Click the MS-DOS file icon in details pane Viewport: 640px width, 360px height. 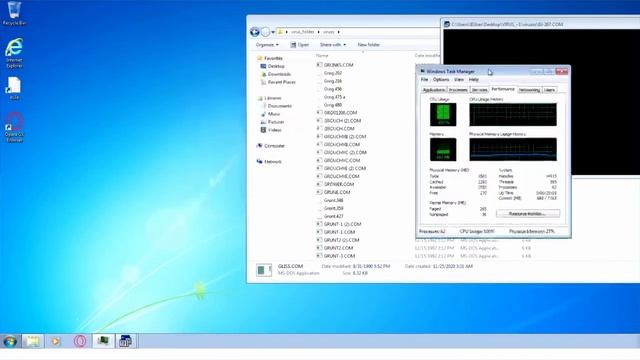[264, 270]
